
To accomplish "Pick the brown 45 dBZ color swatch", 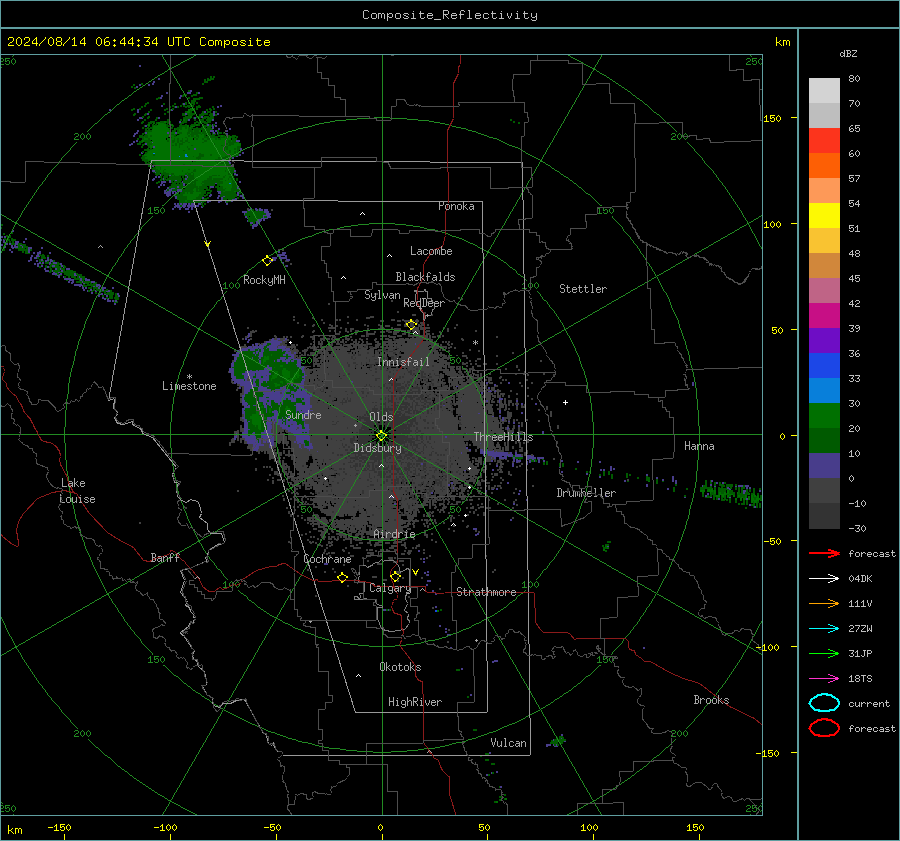I will click(824, 265).
